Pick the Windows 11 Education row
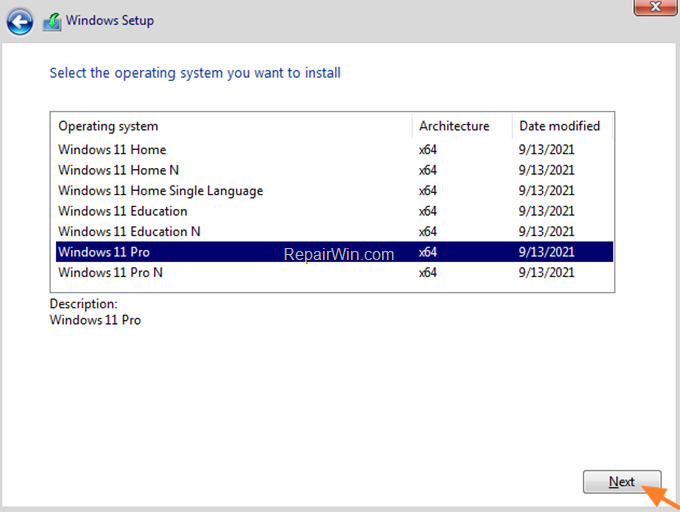The image size is (680, 512). (x=334, y=211)
